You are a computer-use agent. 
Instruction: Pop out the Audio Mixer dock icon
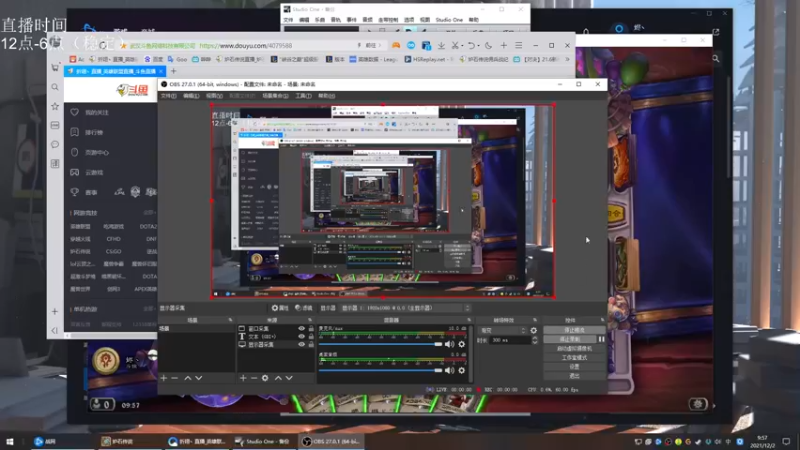pyautogui.click(x=469, y=320)
